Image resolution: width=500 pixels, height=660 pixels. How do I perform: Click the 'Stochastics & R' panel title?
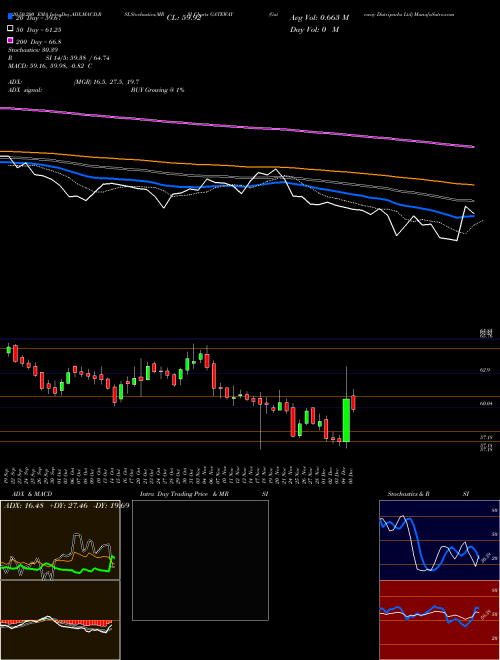click(409, 494)
